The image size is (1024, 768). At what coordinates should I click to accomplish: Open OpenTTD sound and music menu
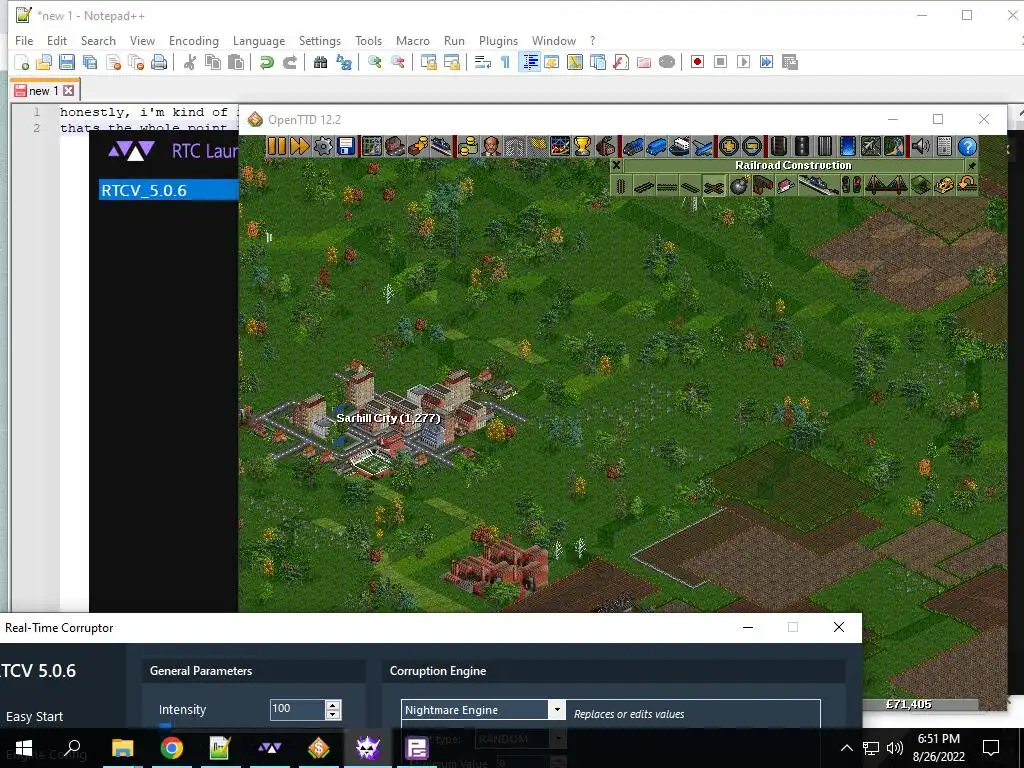coord(920,146)
